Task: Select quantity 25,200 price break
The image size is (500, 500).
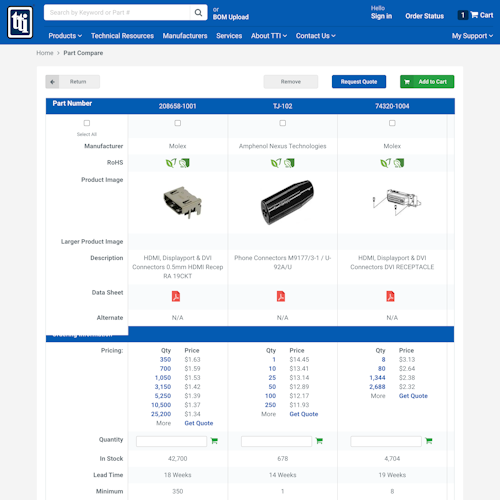Action: click(161, 414)
